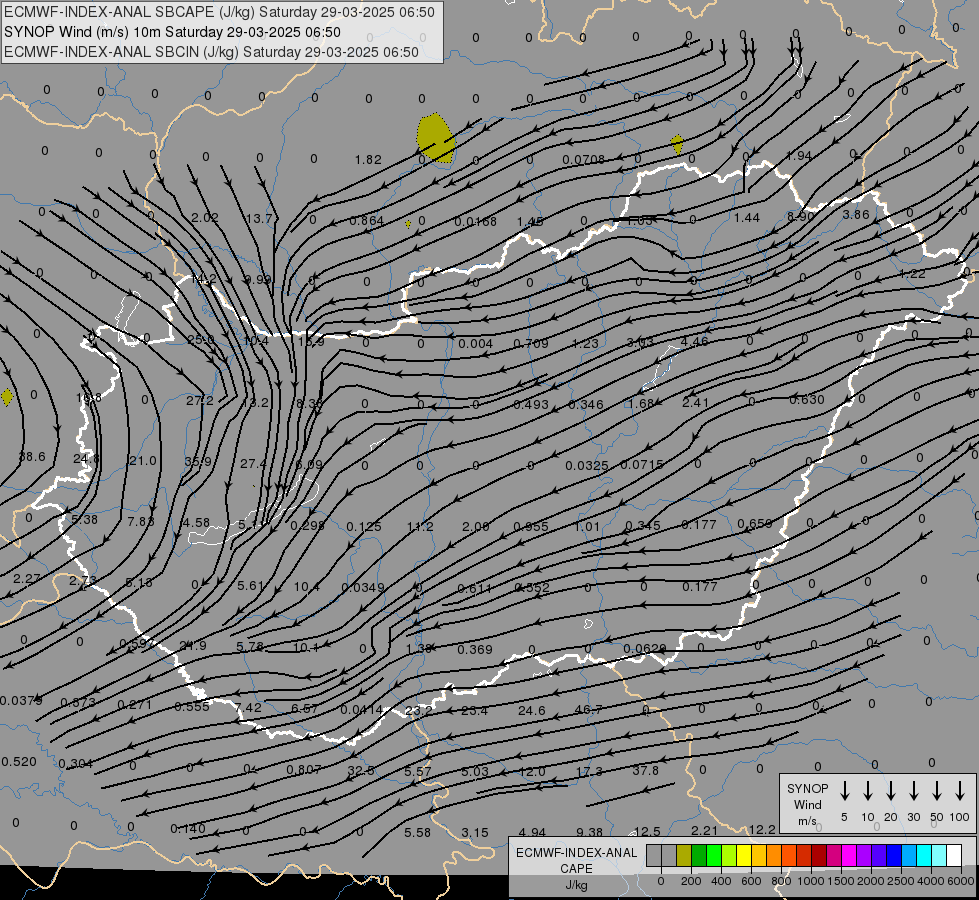The width and height of the screenshot is (979, 900).
Task: Click the 1.82 CAPE value
Action: pos(368,159)
